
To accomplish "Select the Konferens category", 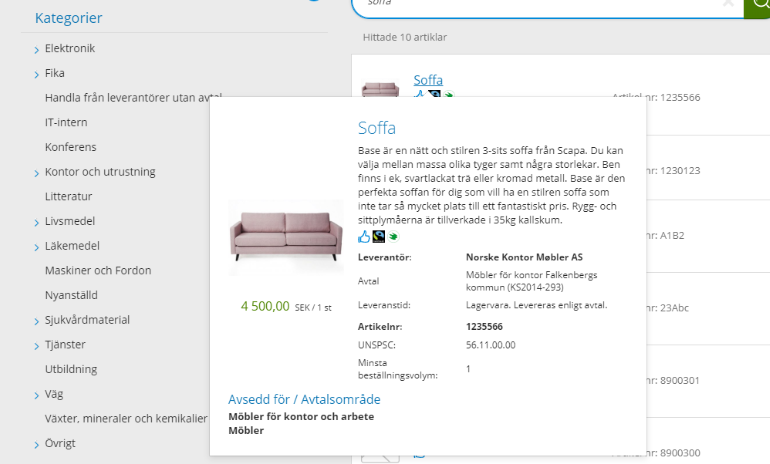I will click(x=71, y=148).
